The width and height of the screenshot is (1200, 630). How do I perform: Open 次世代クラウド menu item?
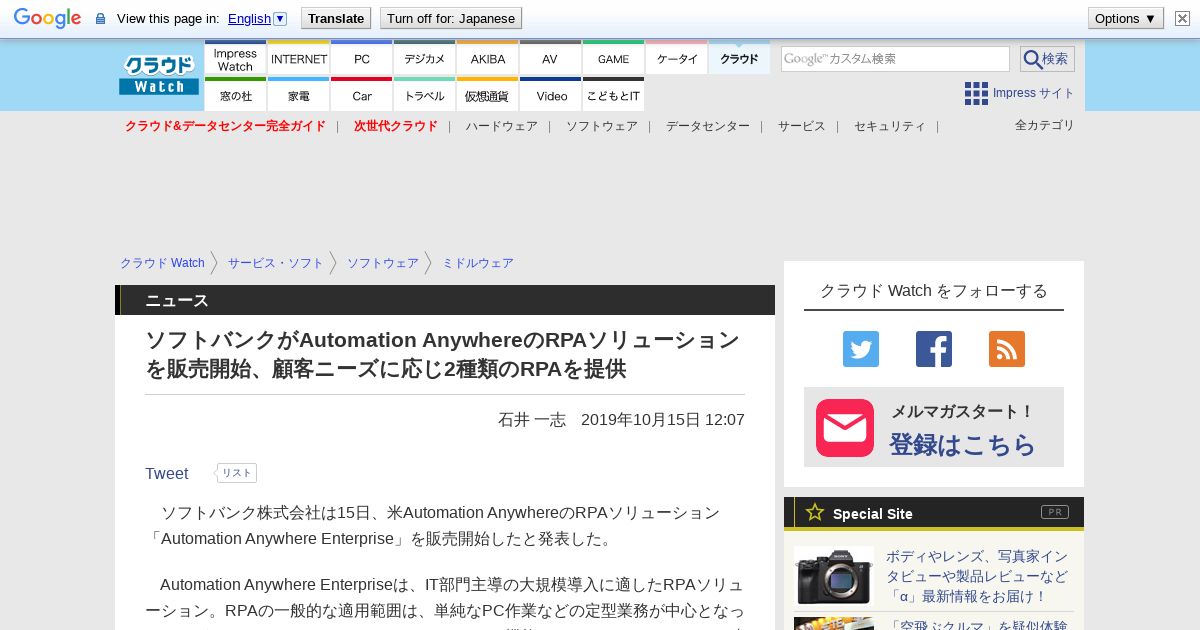[395, 126]
